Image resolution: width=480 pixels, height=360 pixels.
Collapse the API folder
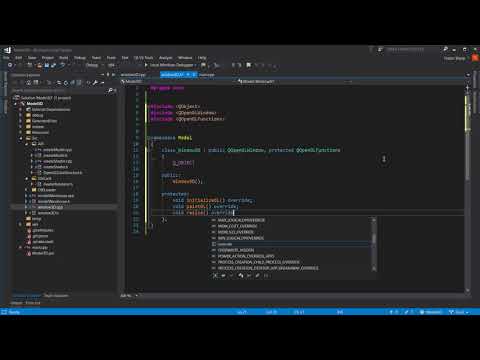coord(27,144)
